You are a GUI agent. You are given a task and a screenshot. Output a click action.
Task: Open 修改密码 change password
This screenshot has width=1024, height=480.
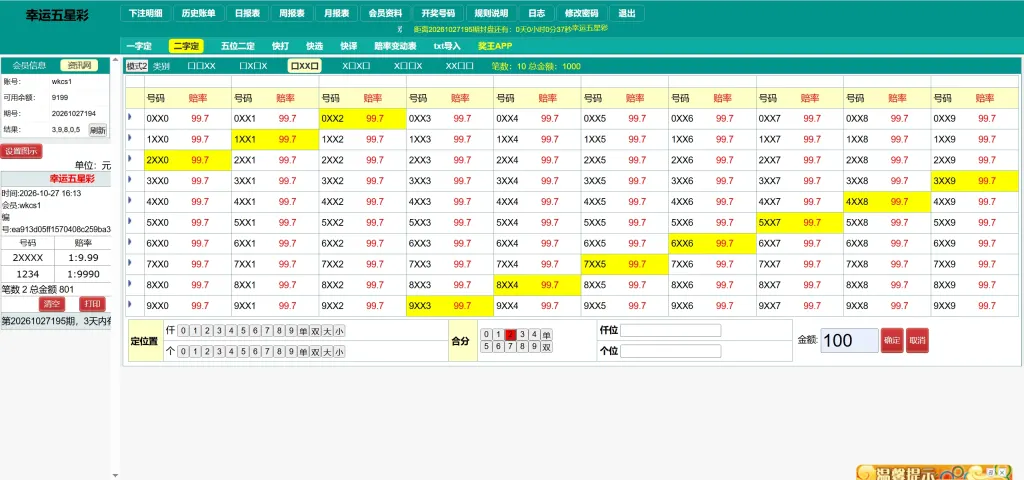pyautogui.click(x=581, y=13)
